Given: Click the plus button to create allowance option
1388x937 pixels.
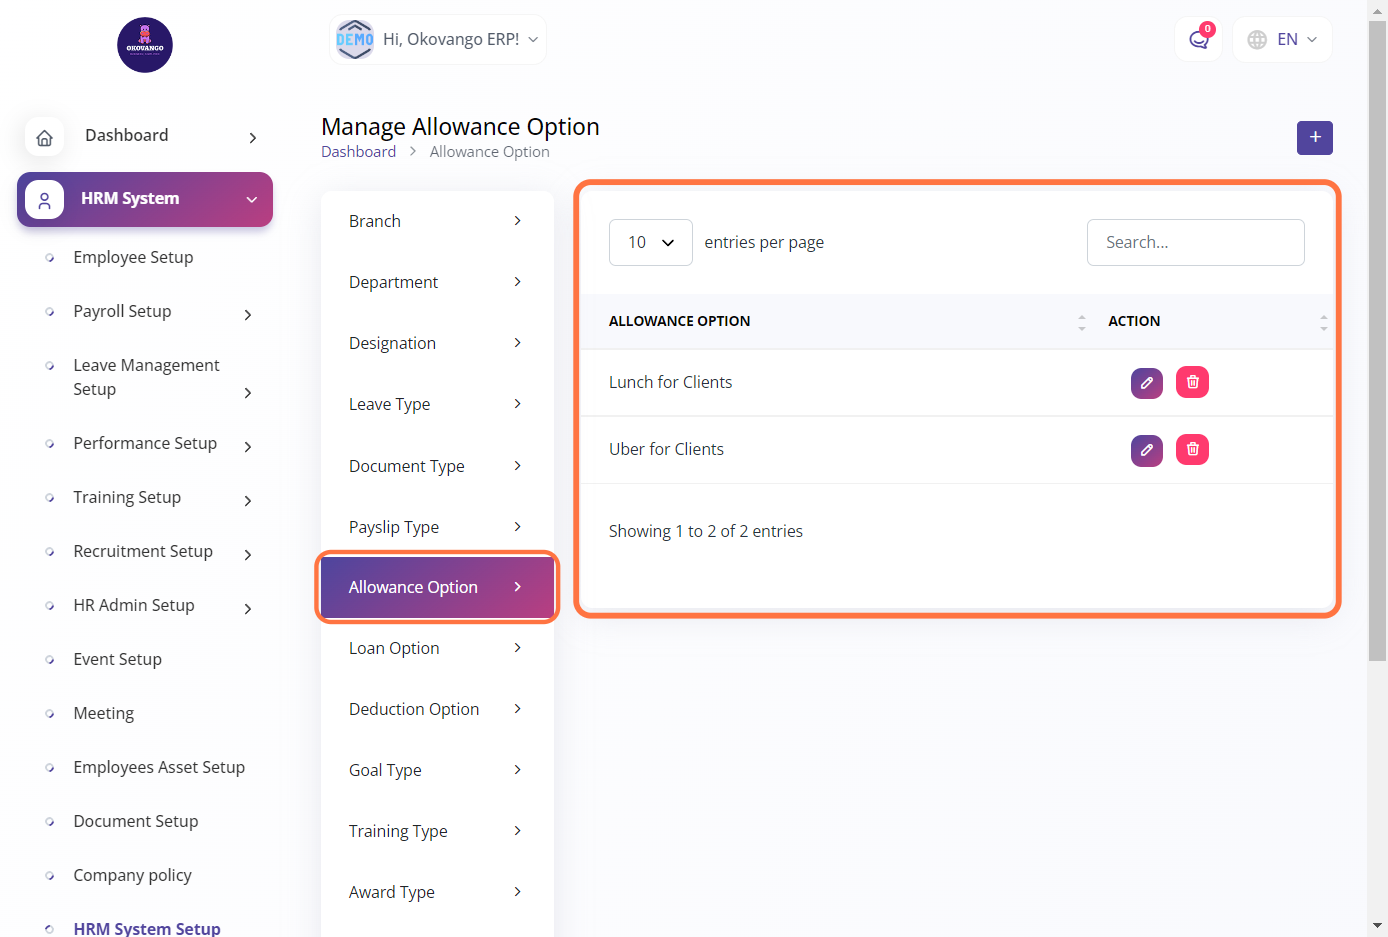Looking at the screenshot, I should 1314,138.
